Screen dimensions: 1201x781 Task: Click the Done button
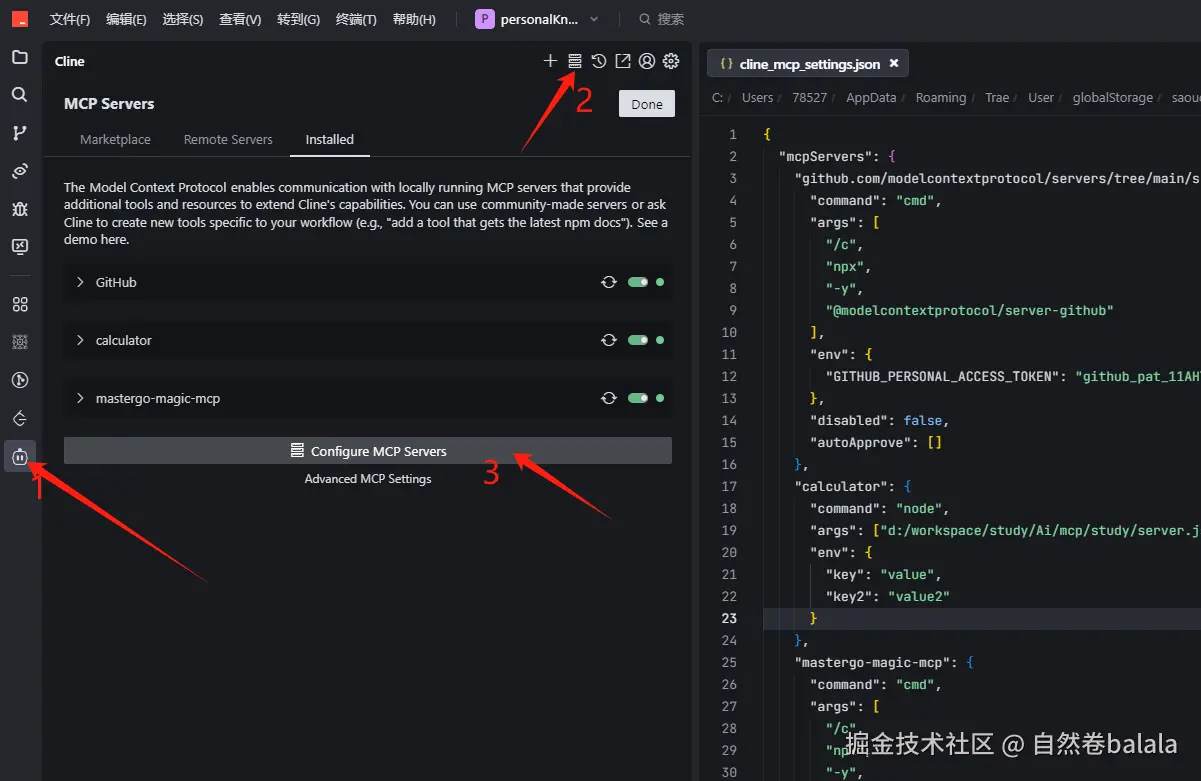647,104
